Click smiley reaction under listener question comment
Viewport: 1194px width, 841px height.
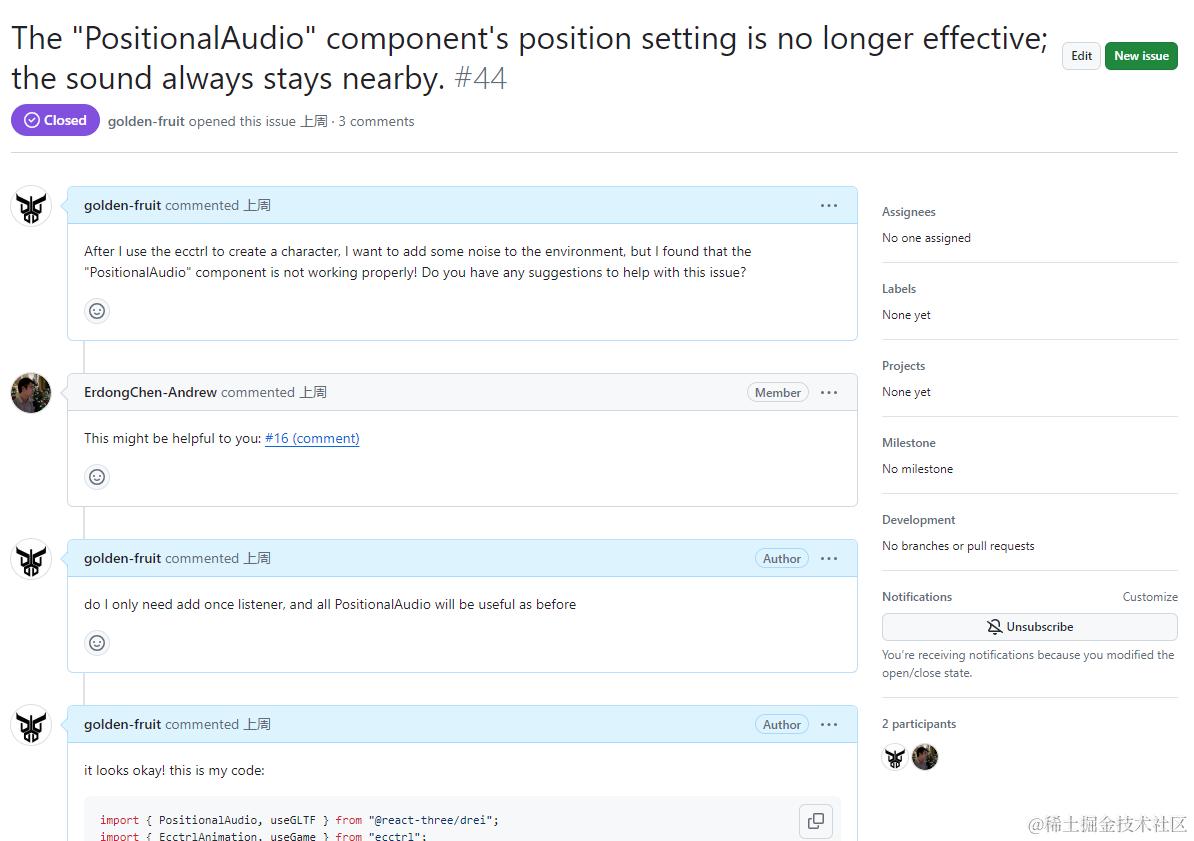tap(97, 643)
